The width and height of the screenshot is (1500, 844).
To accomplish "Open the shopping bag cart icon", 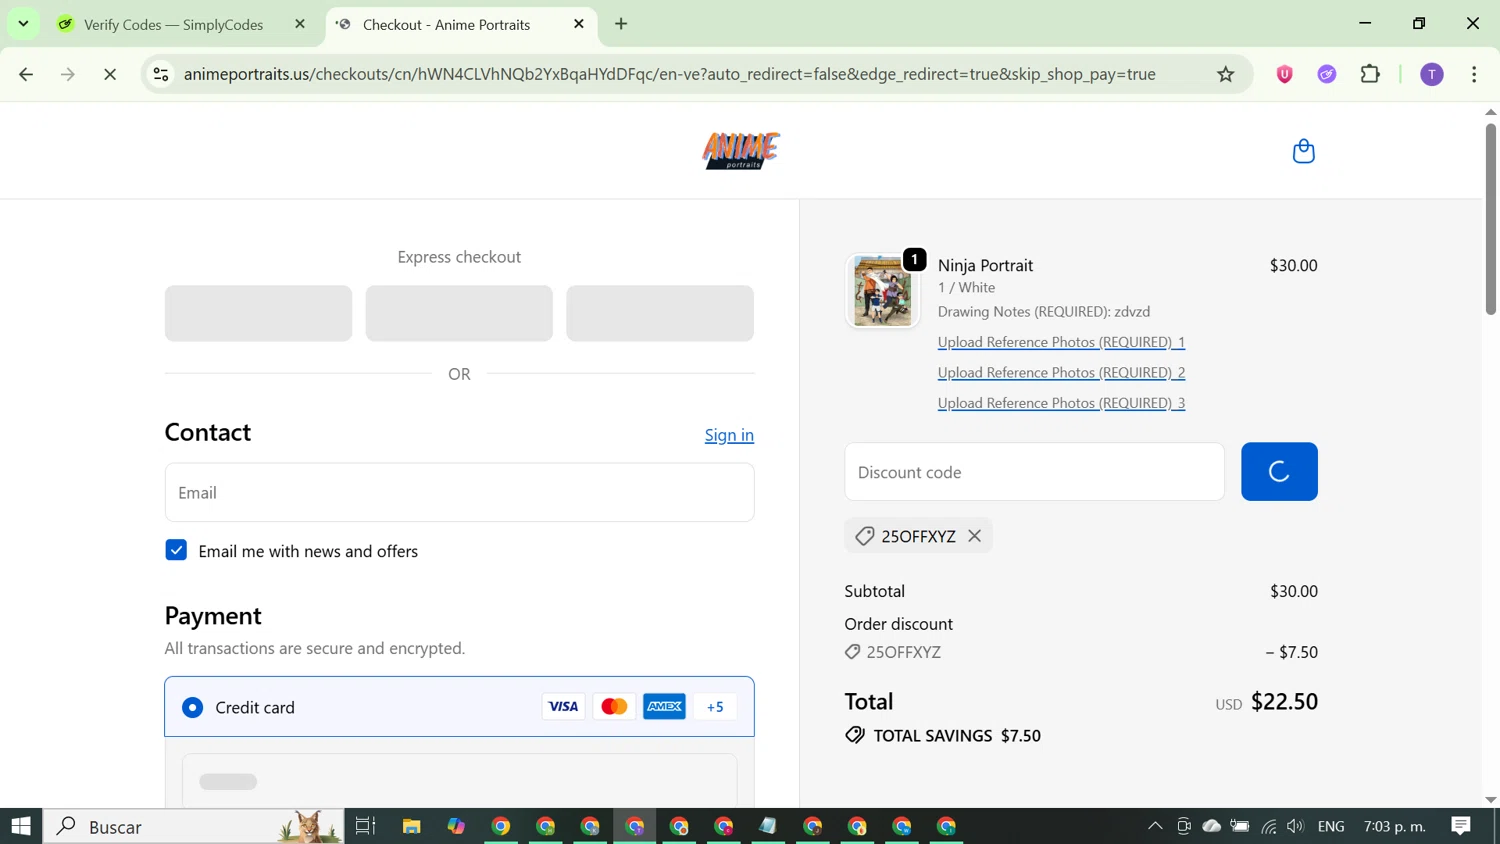I will click(1303, 151).
